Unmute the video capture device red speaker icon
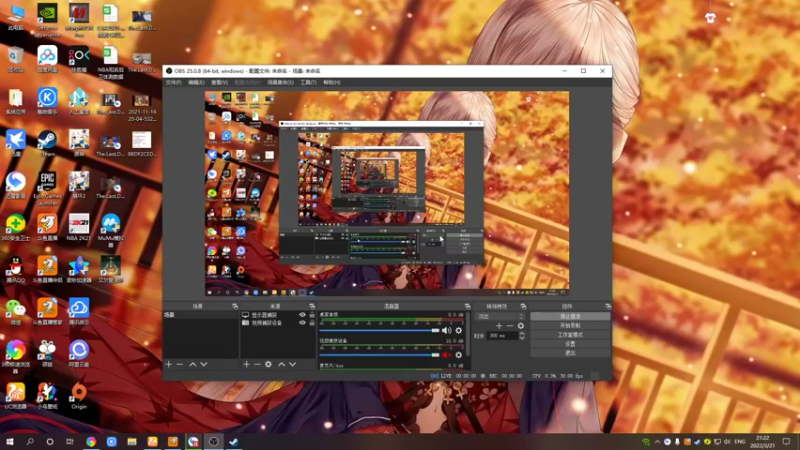The height and width of the screenshot is (450, 800). (447, 355)
